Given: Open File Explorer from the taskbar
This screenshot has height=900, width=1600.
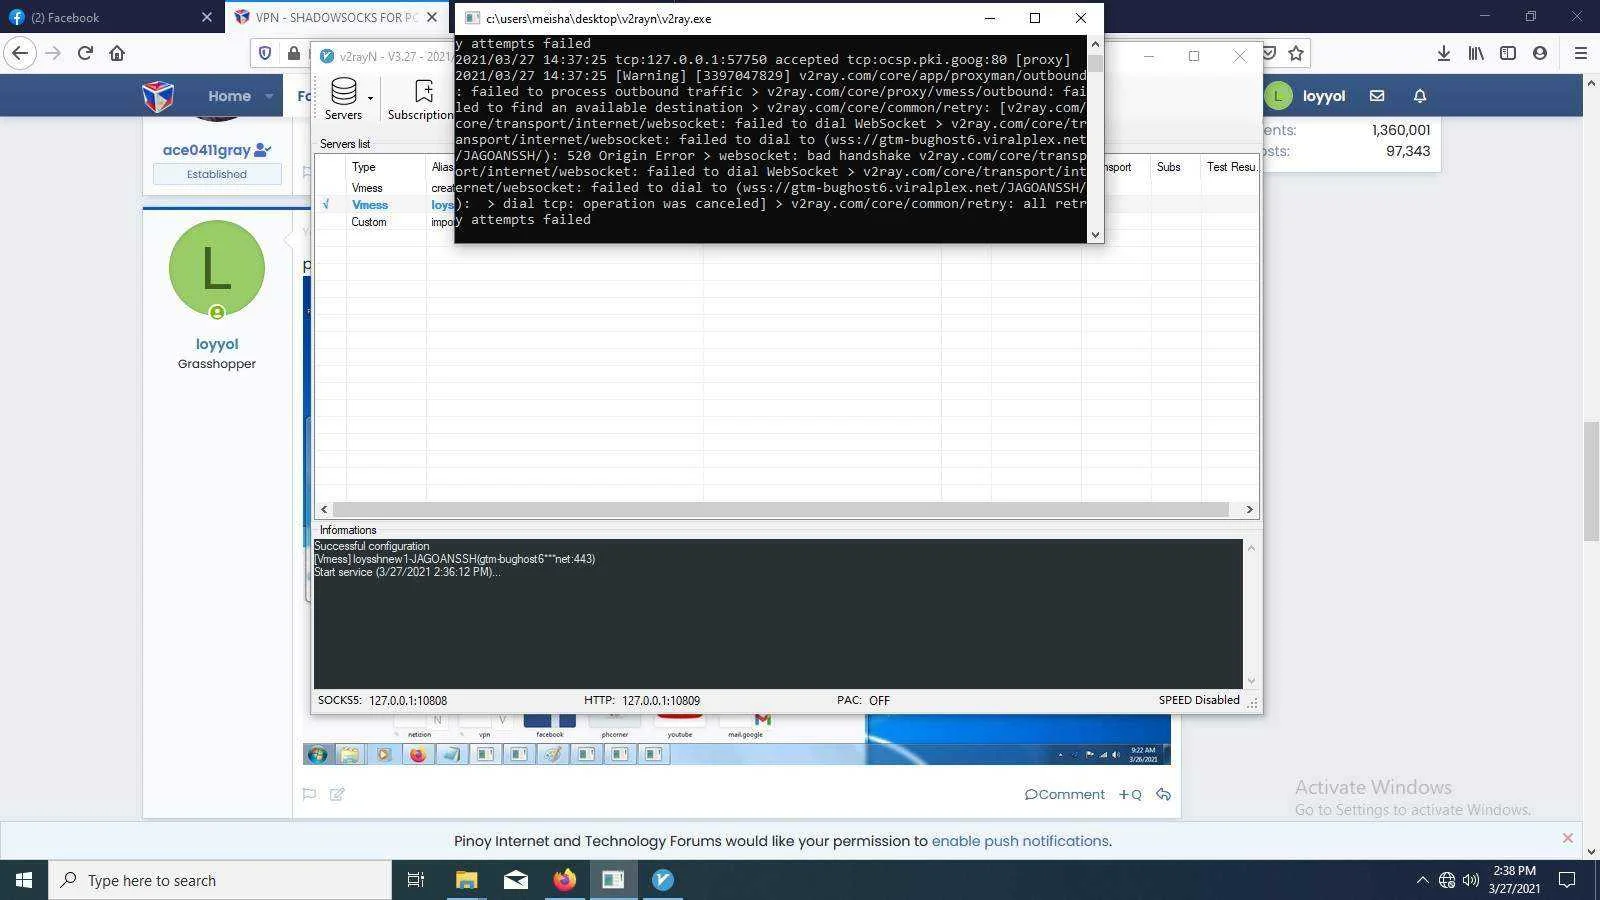Looking at the screenshot, I should (x=466, y=880).
